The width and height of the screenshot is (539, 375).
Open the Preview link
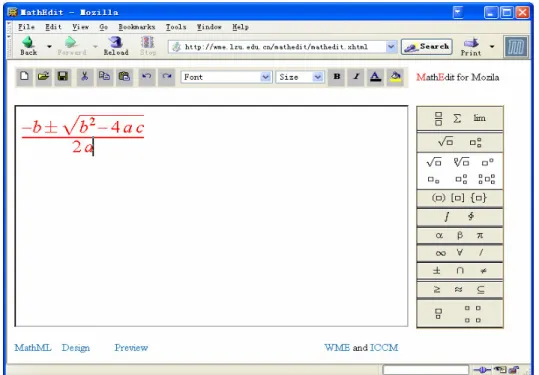[131, 348]
